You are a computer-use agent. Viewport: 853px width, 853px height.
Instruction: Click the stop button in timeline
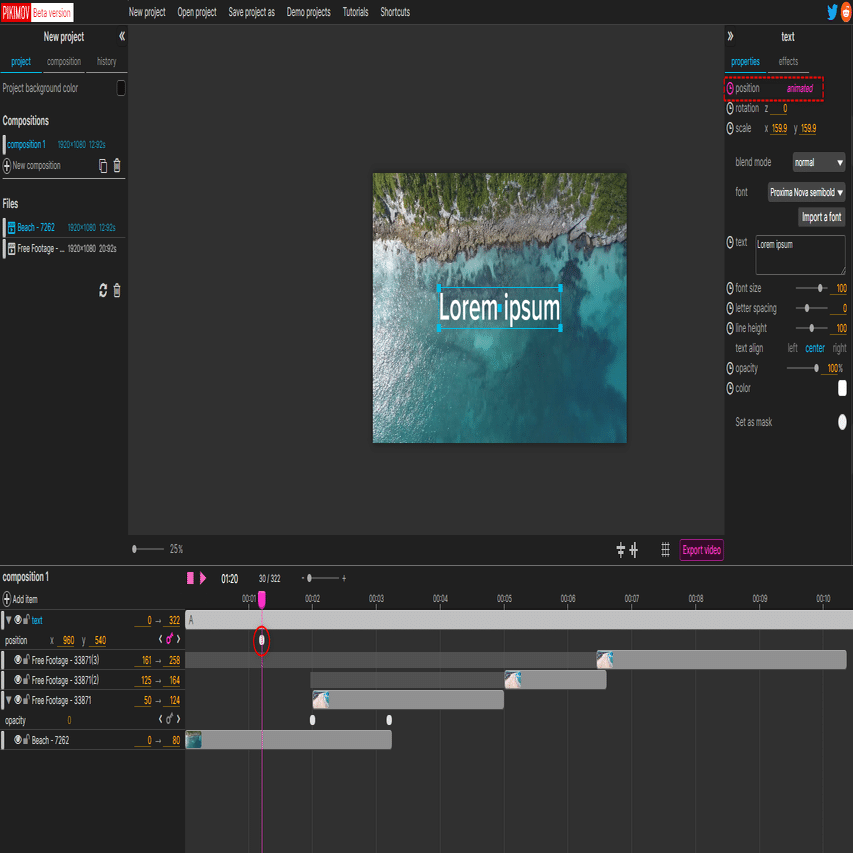190,578
